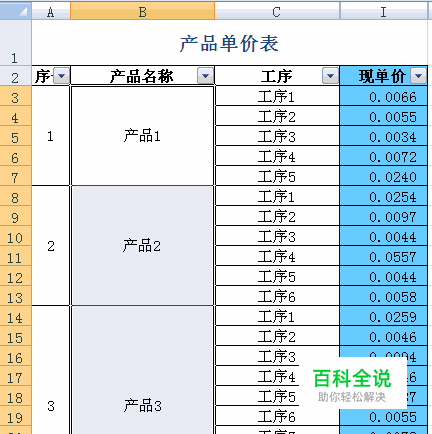
Task: Select the sequence number 3 merged cell
Action: (51, 370)
